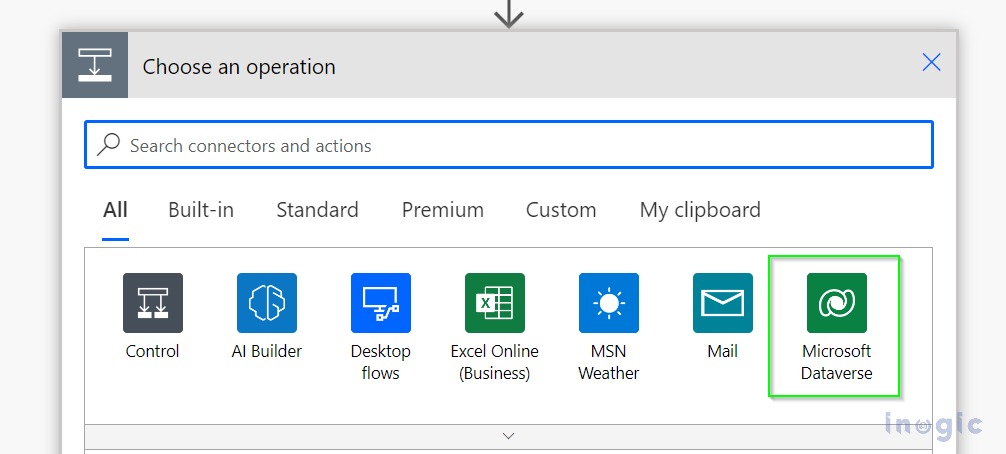Show Premium connectors tab
Screen dimensions: 1006x454
(x=443, y=210)
